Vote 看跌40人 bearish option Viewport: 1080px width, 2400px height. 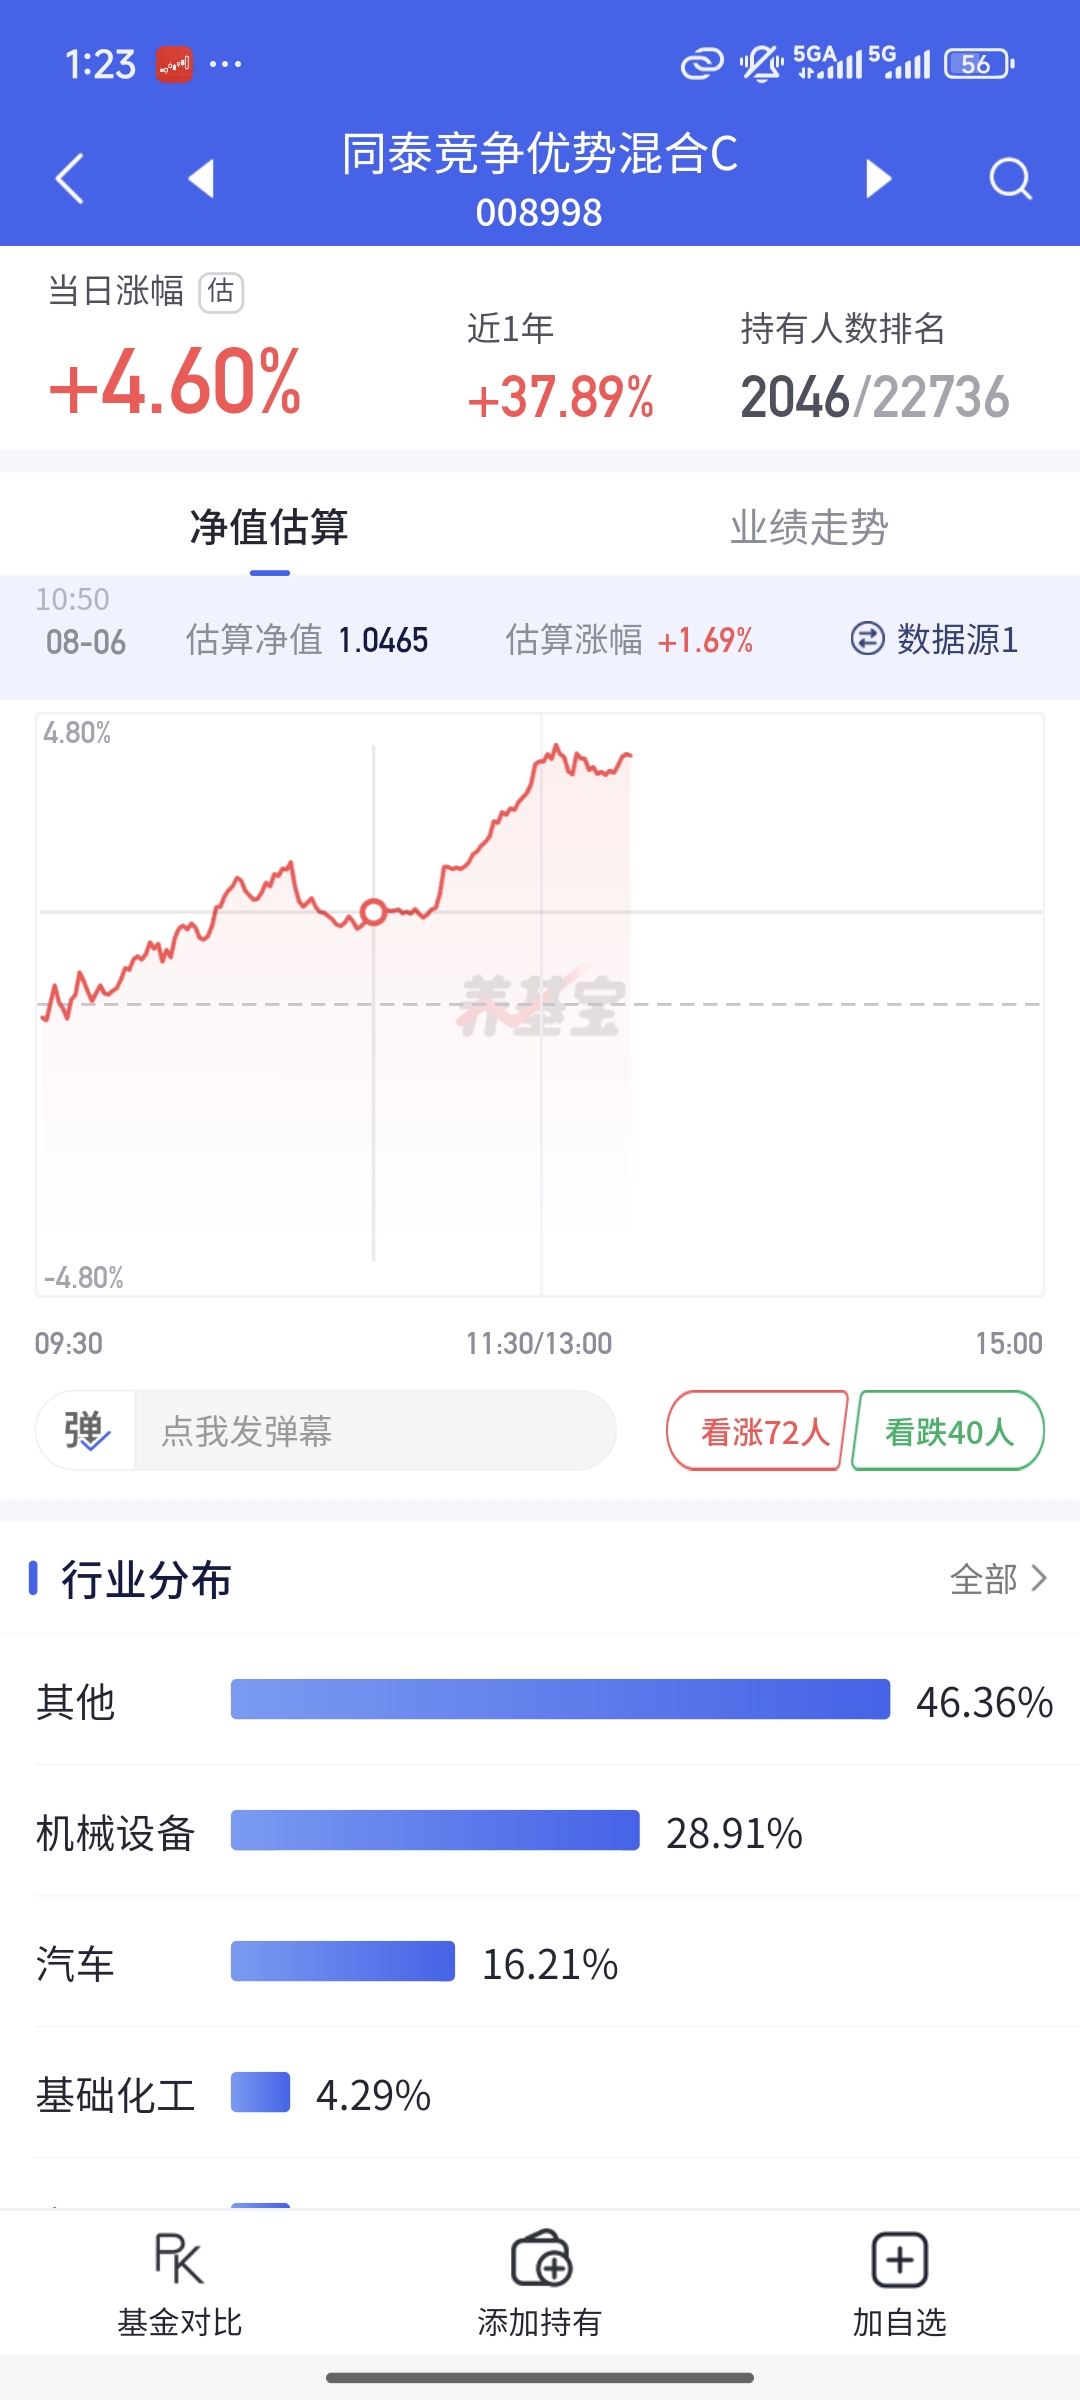click(948, 1431)
